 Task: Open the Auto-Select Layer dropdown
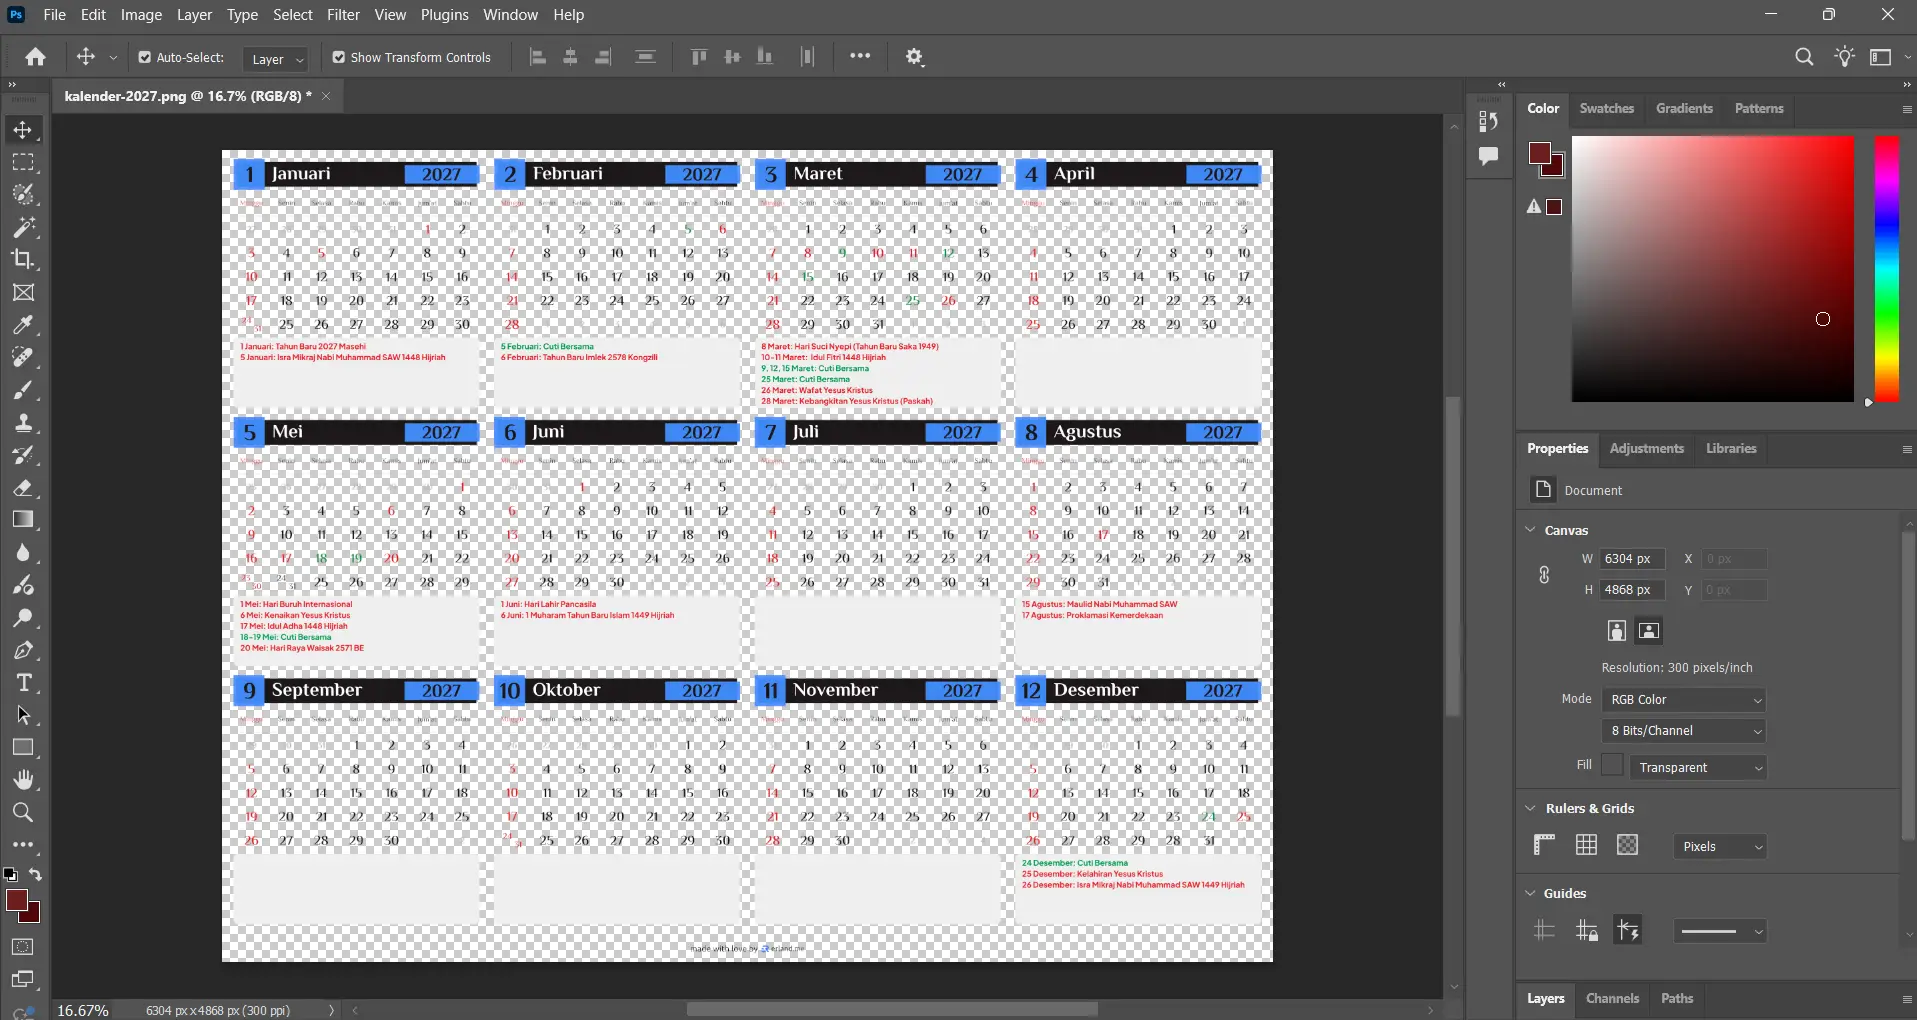coord(275,59)
